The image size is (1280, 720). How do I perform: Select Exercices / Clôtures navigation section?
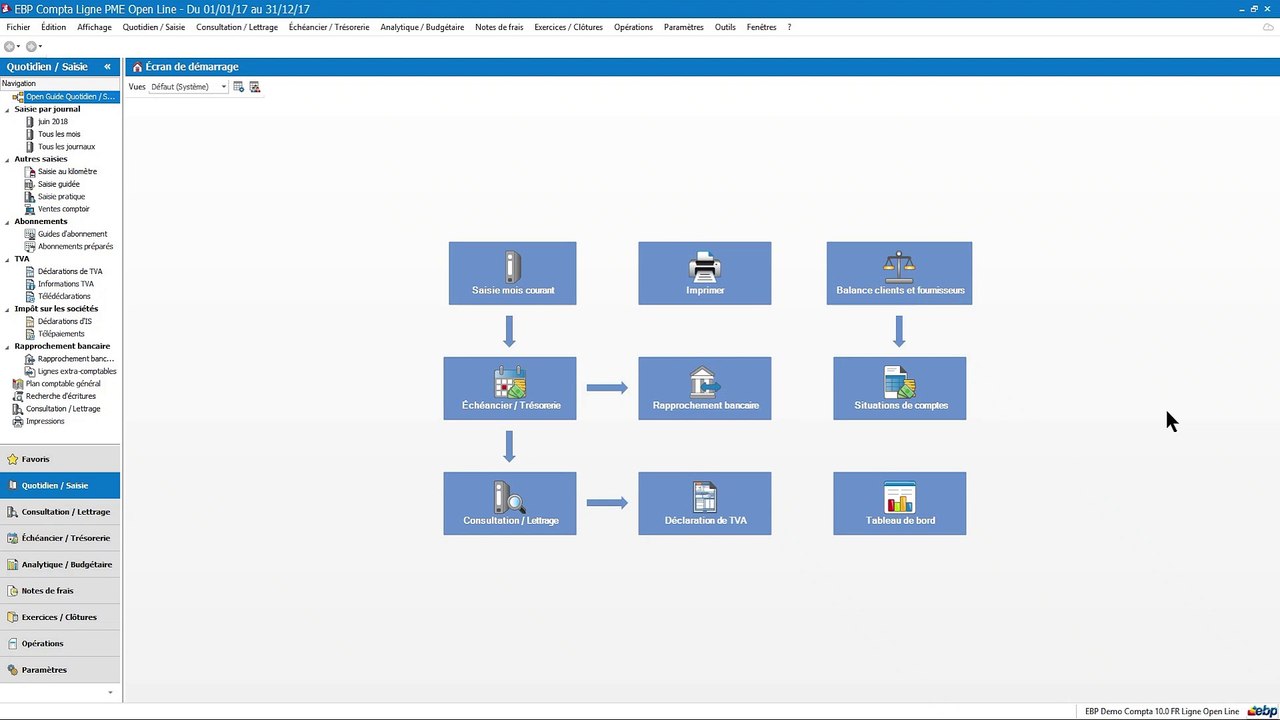(x=60, y=617)
